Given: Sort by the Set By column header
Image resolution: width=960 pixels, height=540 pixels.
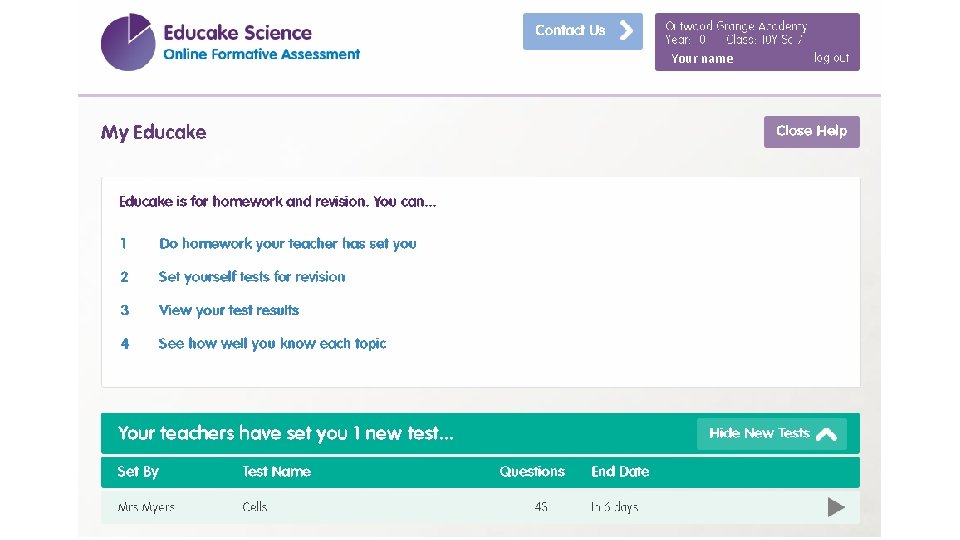Looking at the screenshot, I should (x=138, y=471).
